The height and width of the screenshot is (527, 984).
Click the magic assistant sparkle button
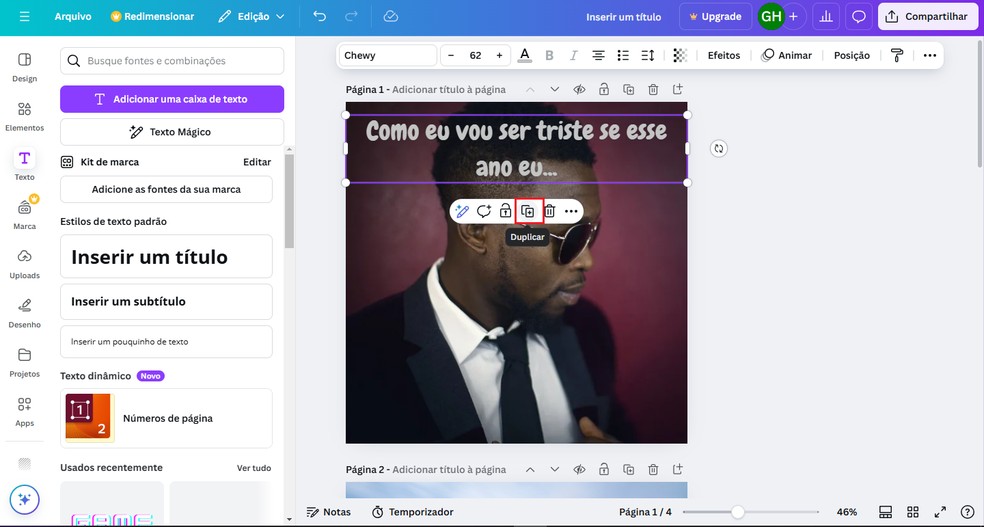click(x=24, y=499)
